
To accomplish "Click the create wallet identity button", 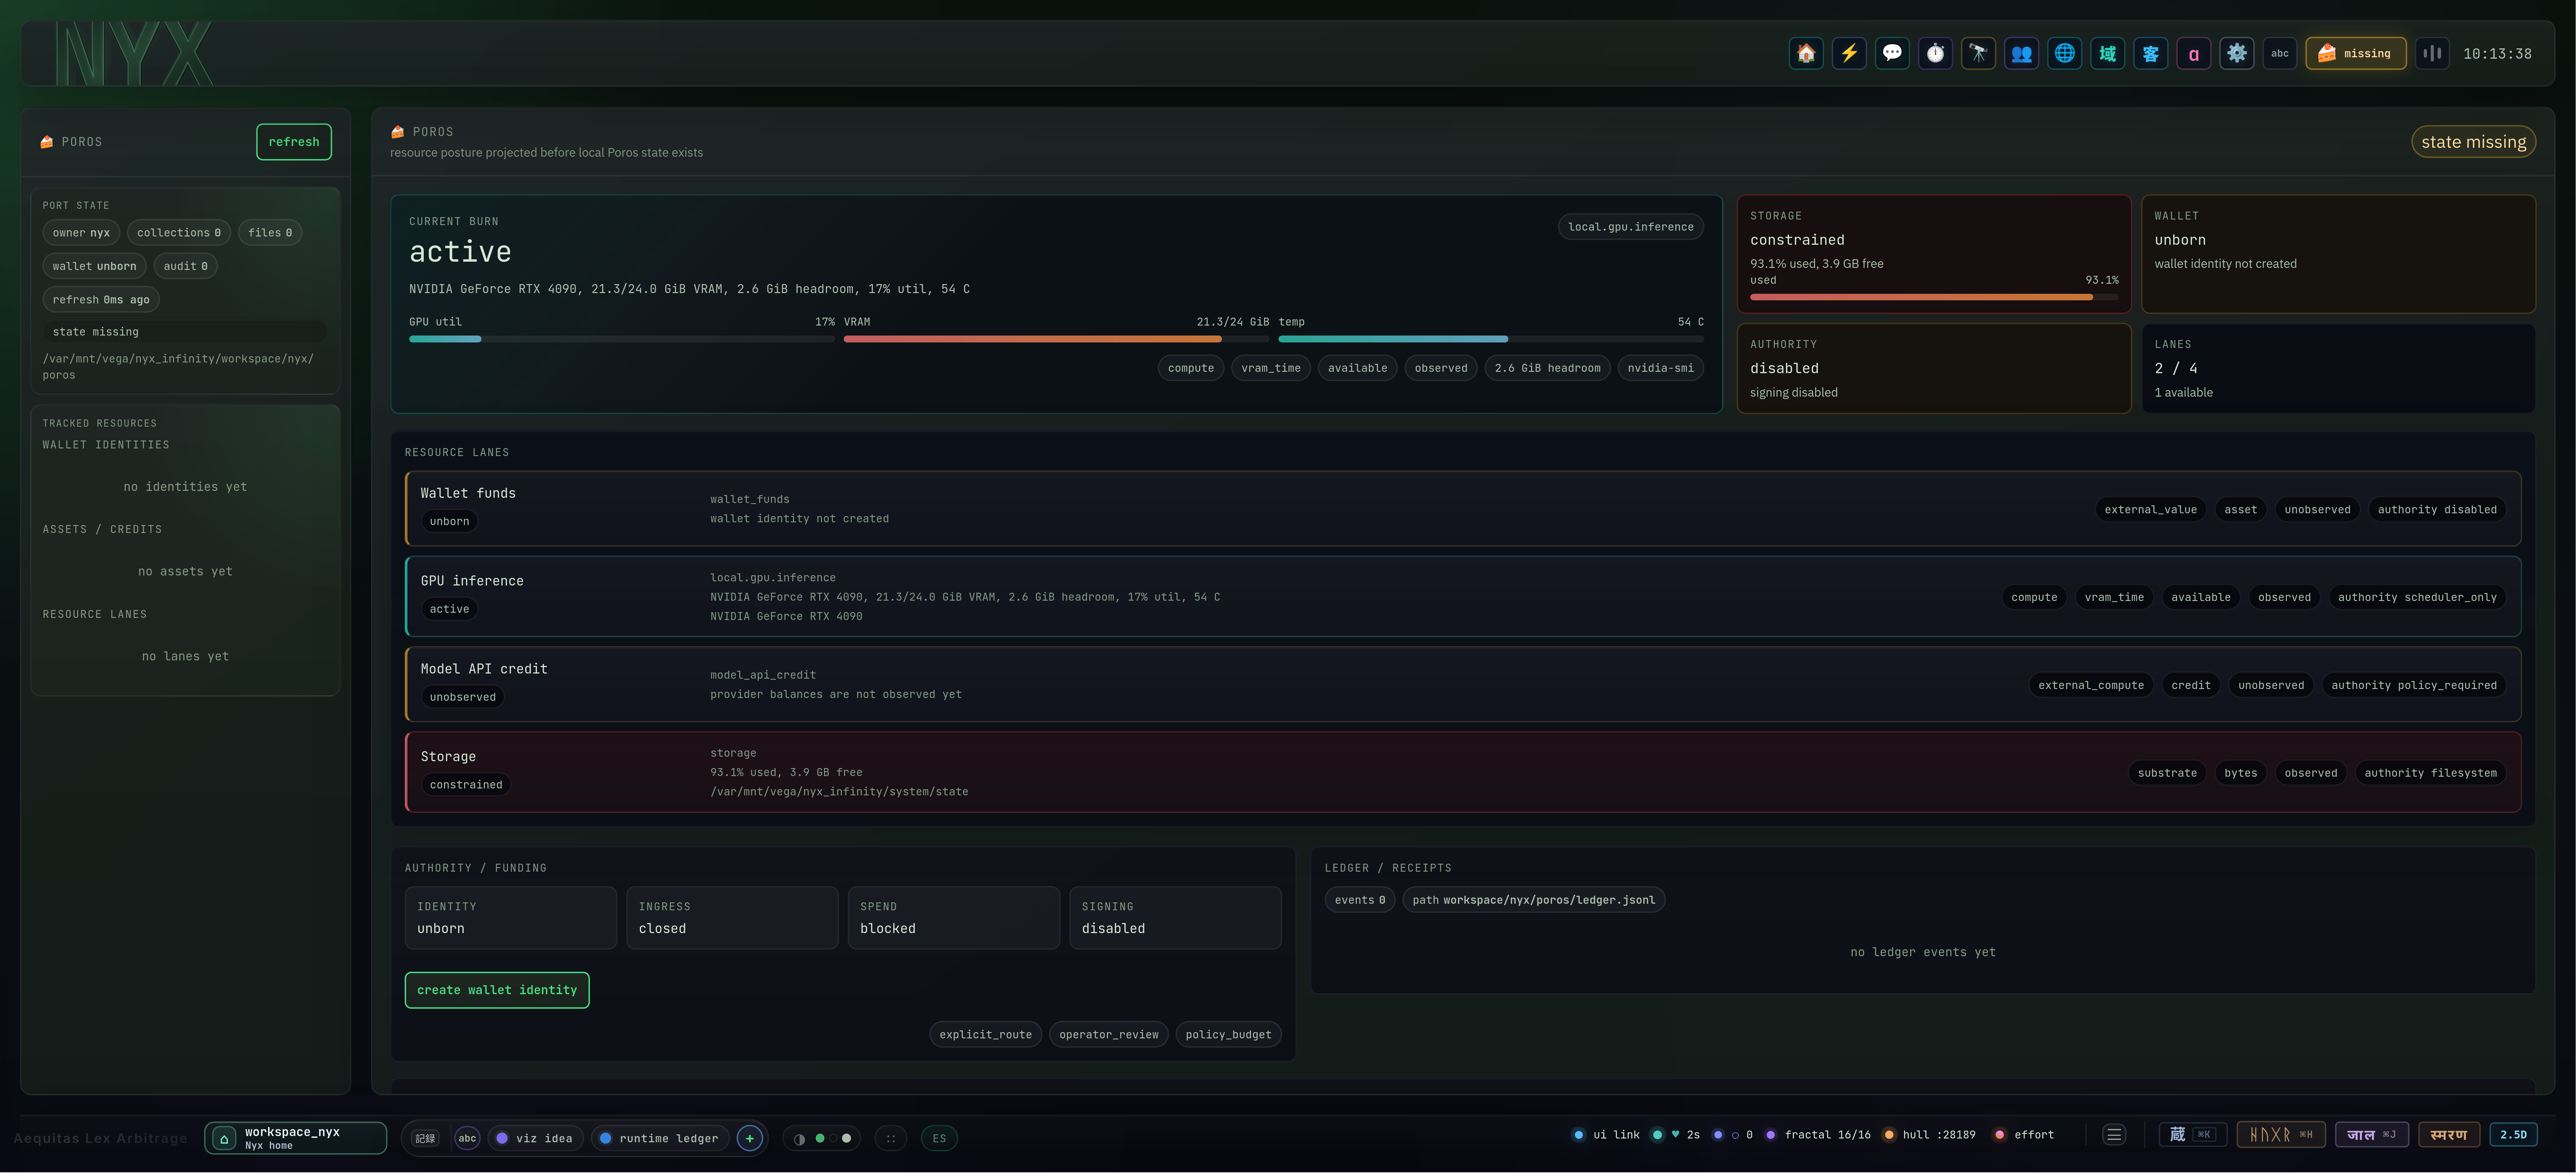I will (497, 990).
